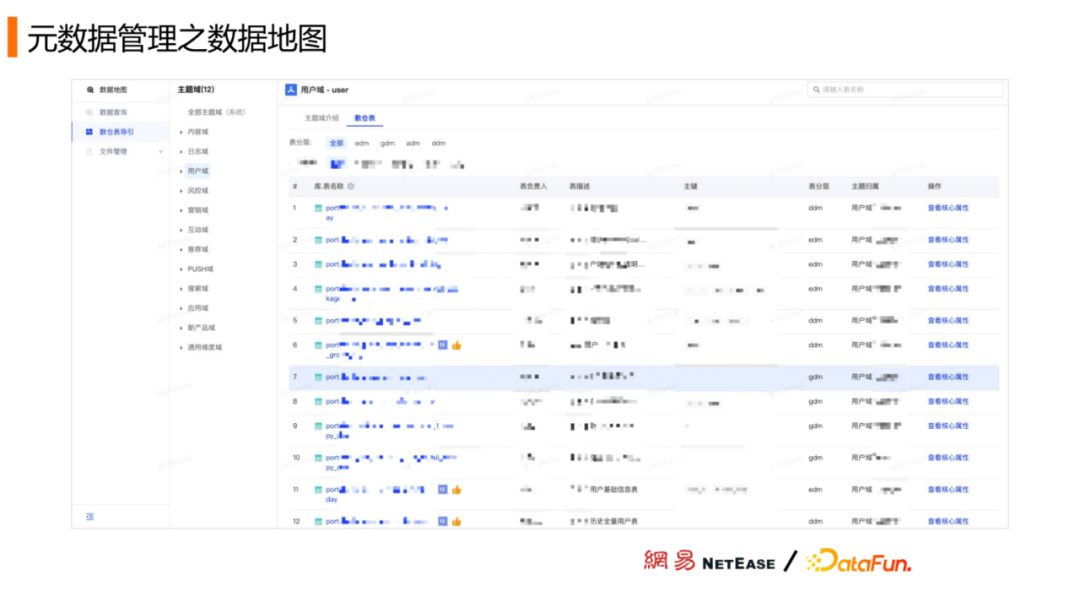Viewport: 1080px width, 608px height.
Task: Click 查看核心属性 link in row 1
Action: click(x=948, y=208)
